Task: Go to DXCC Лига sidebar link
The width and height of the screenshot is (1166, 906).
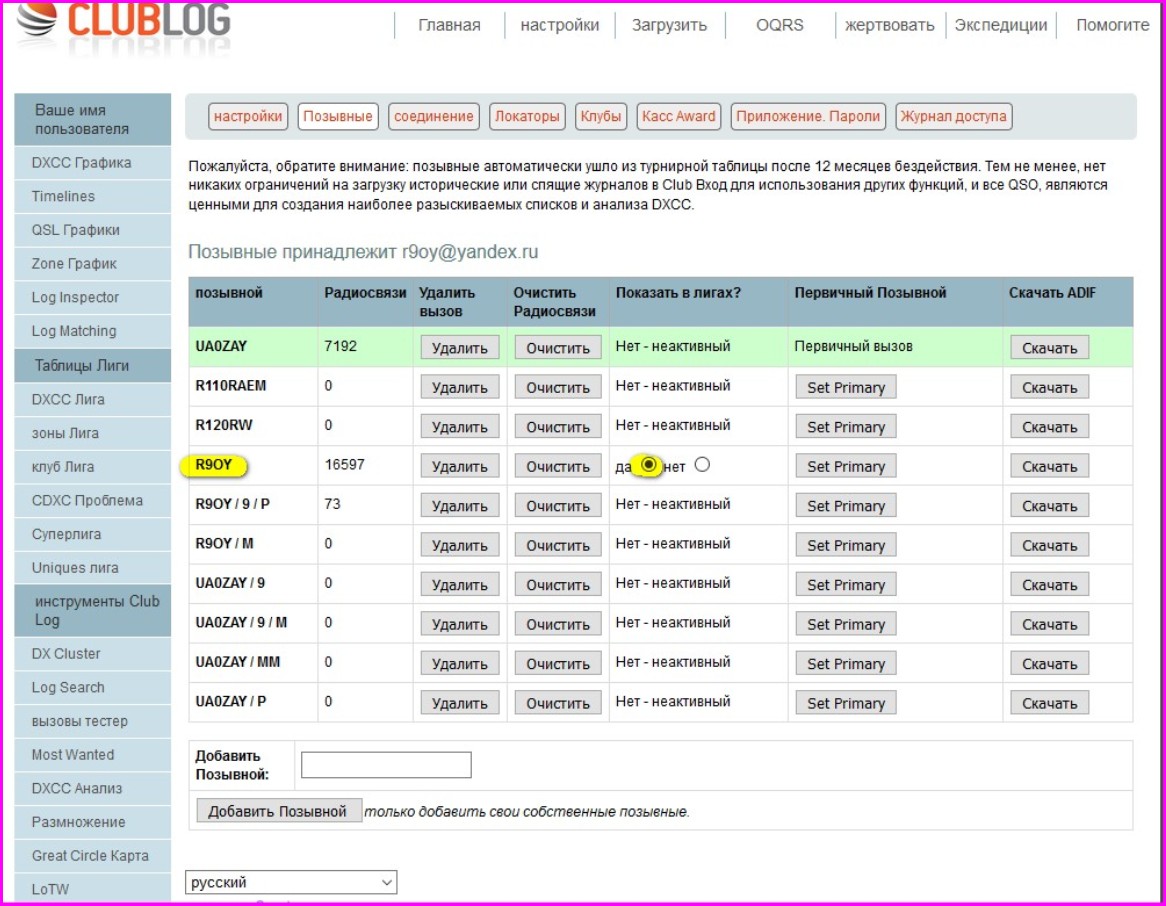Action: (68, 400)
